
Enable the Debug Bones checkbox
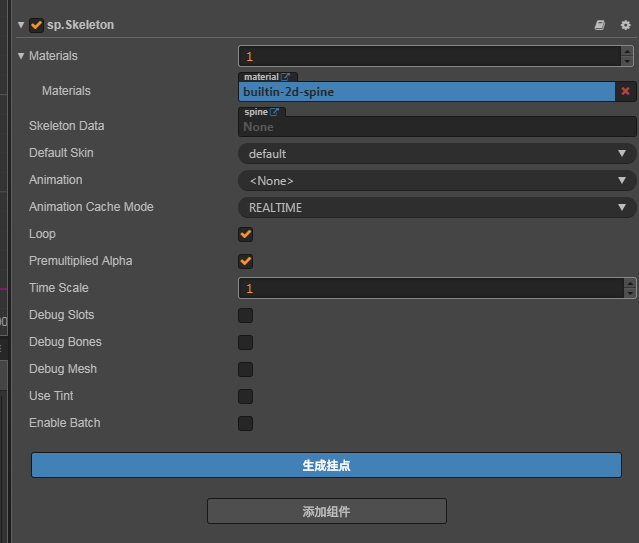[245, 342]
